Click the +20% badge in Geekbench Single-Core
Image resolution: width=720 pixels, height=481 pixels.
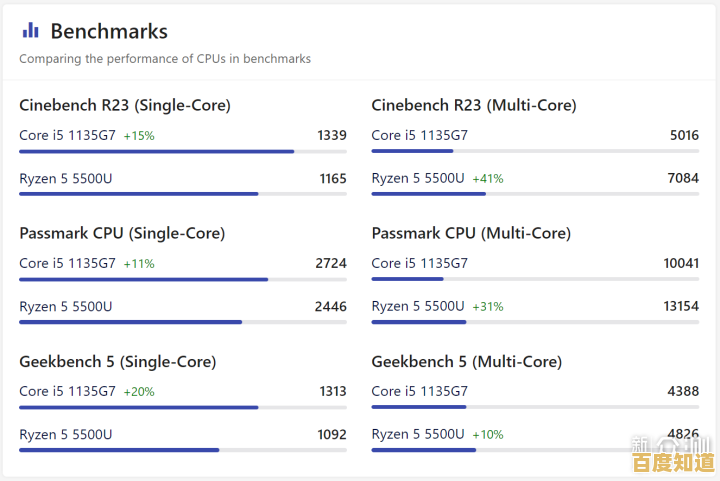139,392
